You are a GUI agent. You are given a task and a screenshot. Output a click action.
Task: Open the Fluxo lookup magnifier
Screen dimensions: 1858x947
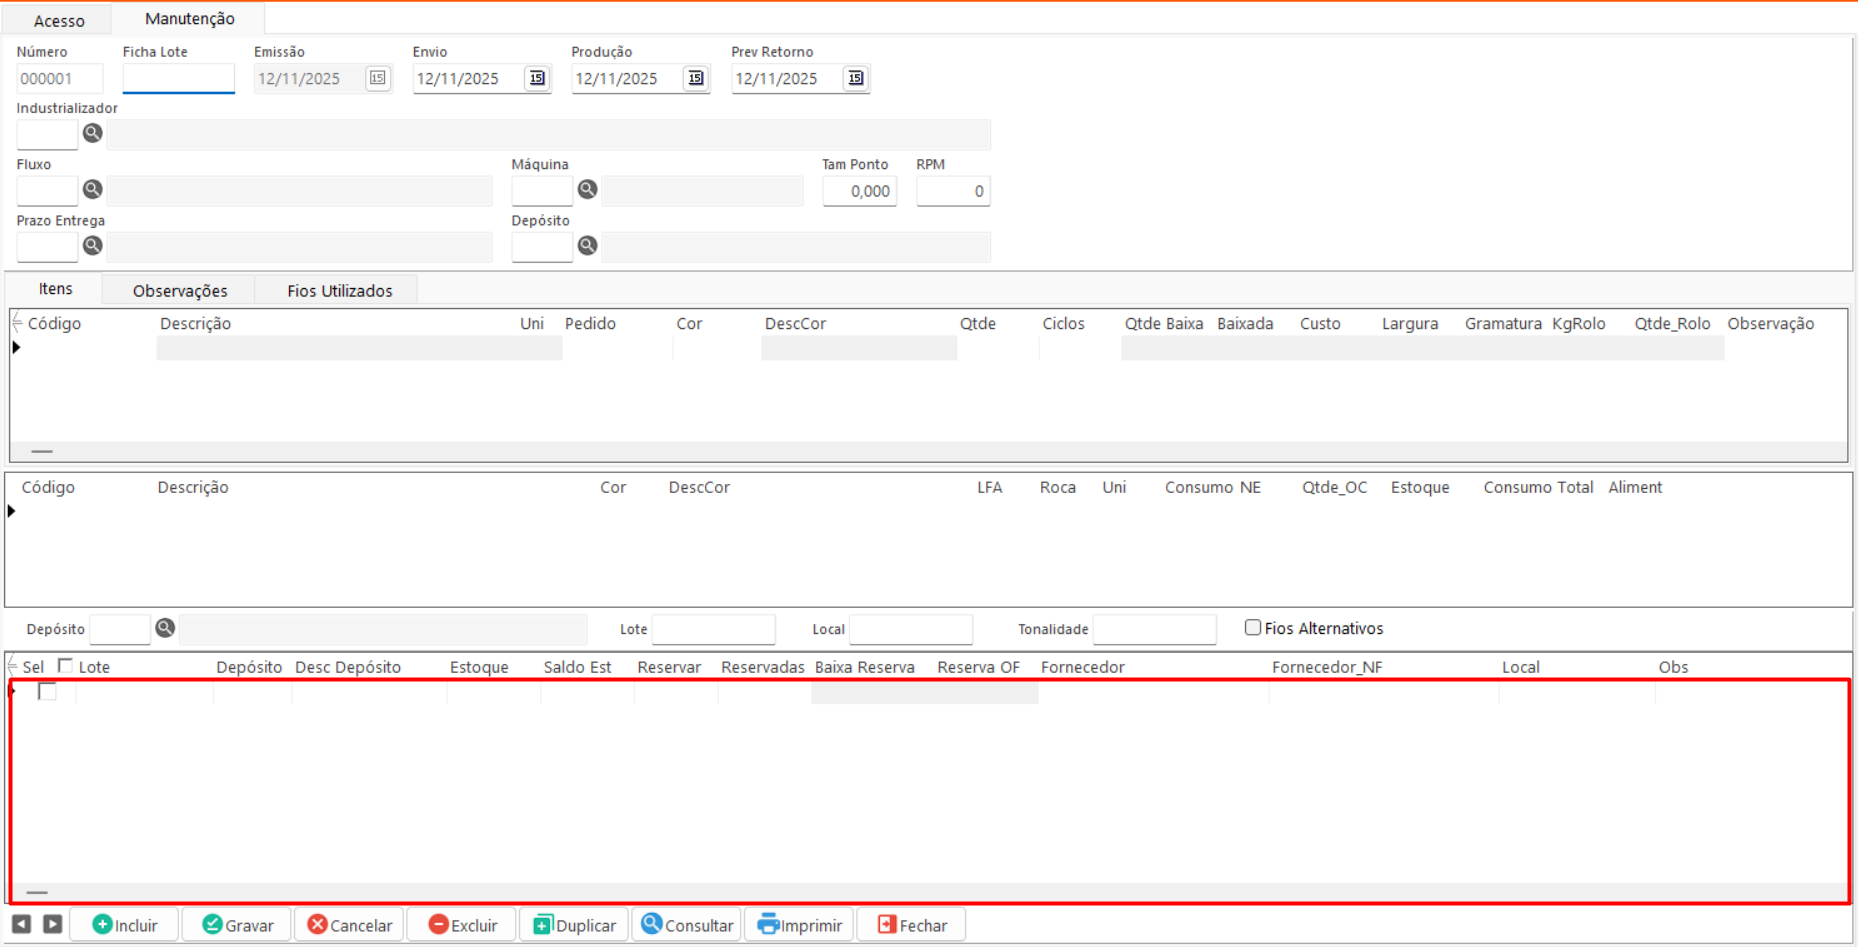click(92, 189)
